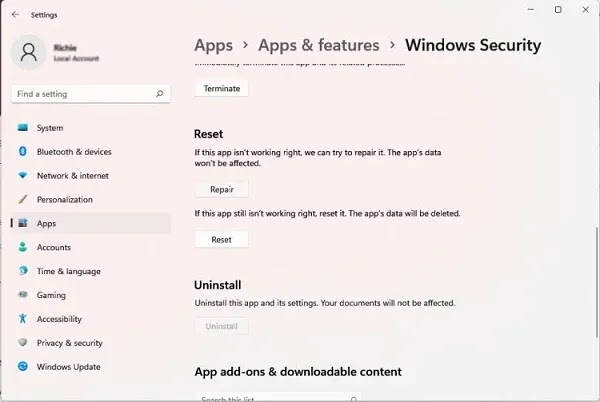Image resolution: width=600 pixels, height=402 pixels.
Task: Select the Accessibility figure icon
Action: tap(23, 319)
